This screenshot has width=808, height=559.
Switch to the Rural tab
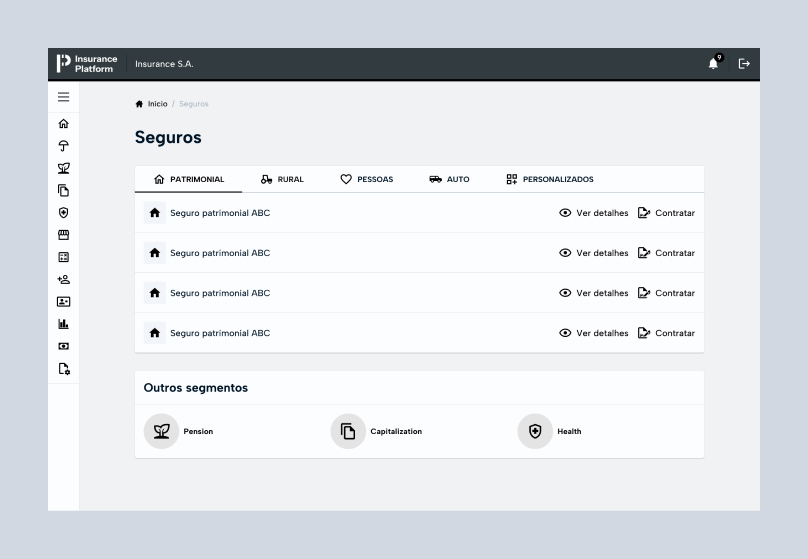point(282,179)
